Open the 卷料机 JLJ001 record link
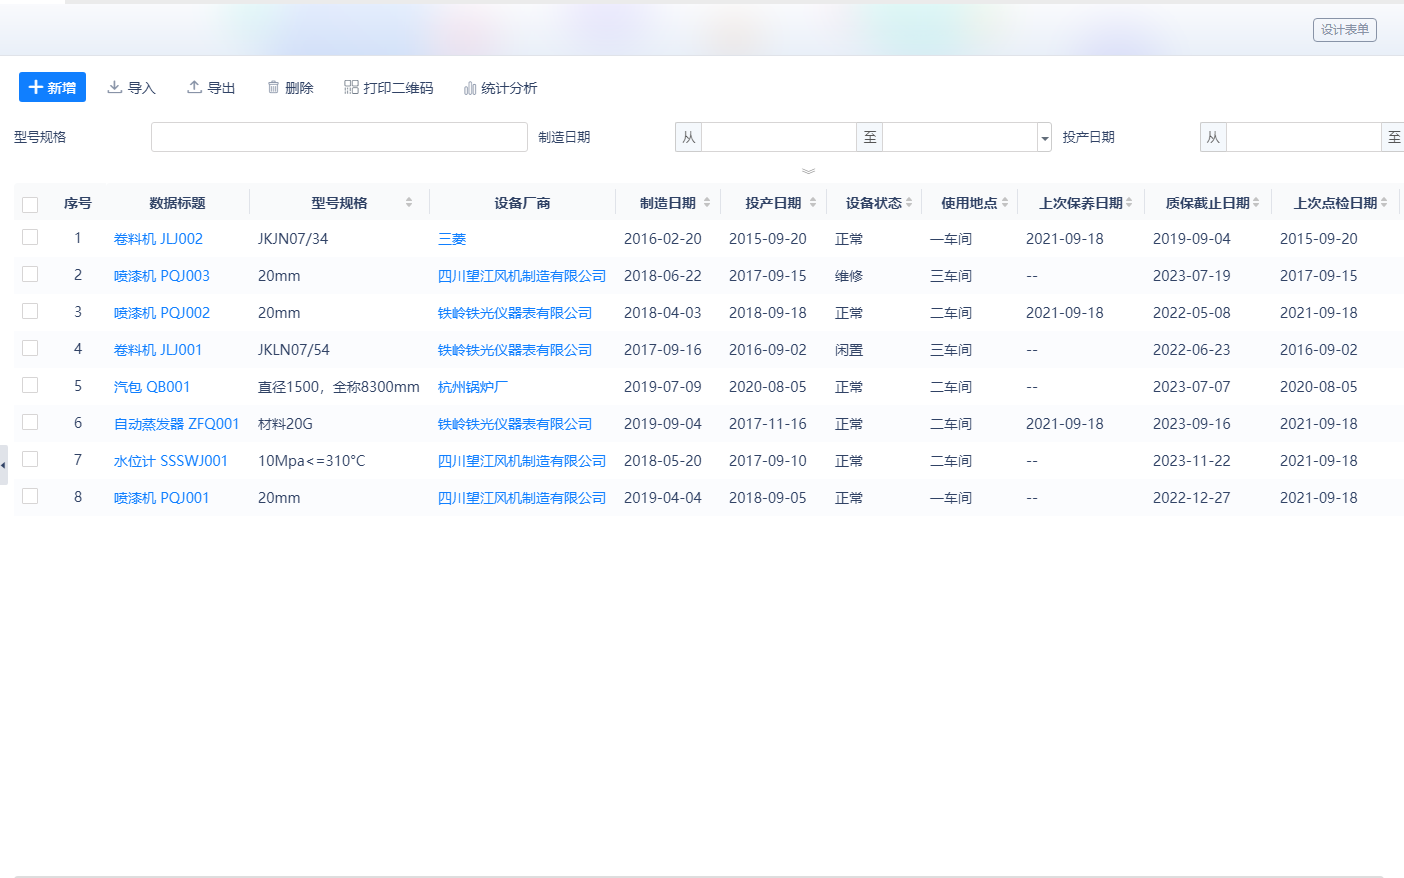This screenshot has width=1404, height=878. [158, 350]
